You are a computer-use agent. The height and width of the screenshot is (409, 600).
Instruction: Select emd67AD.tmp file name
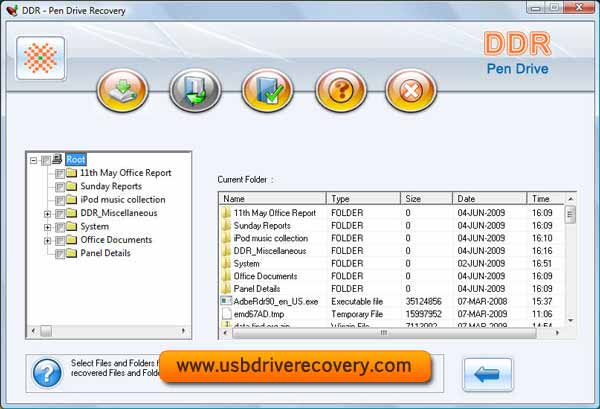click(259, 314)
